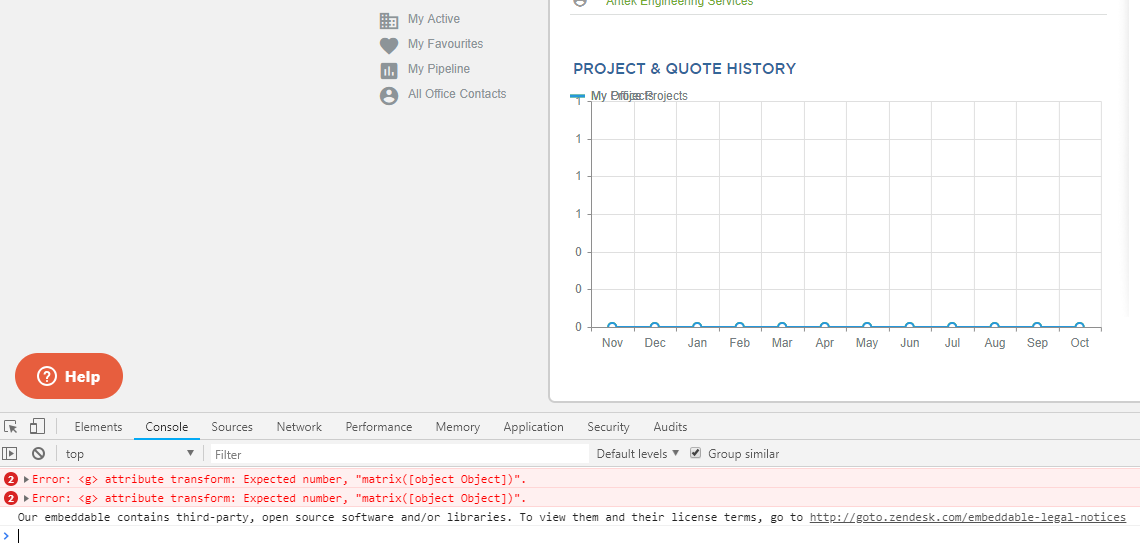Viewport: 1140px width, 548px height.
Task: Click the Oct data point on chart
Action: [x=1079, y=327]
